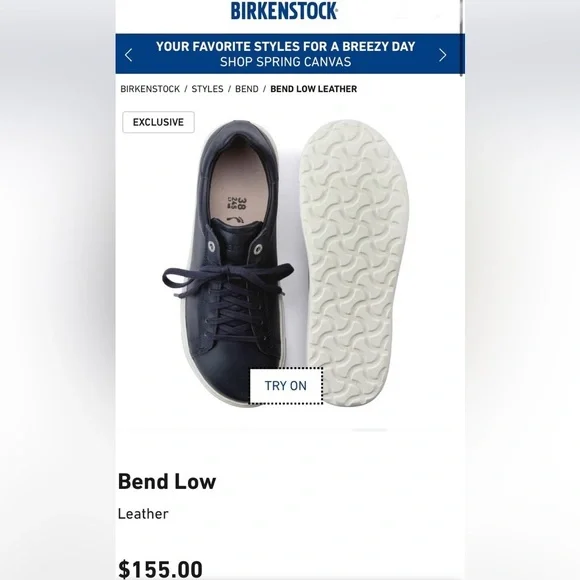Click the Exclusive badge
This screenshot has height=580, width=580.
[158, 122]
